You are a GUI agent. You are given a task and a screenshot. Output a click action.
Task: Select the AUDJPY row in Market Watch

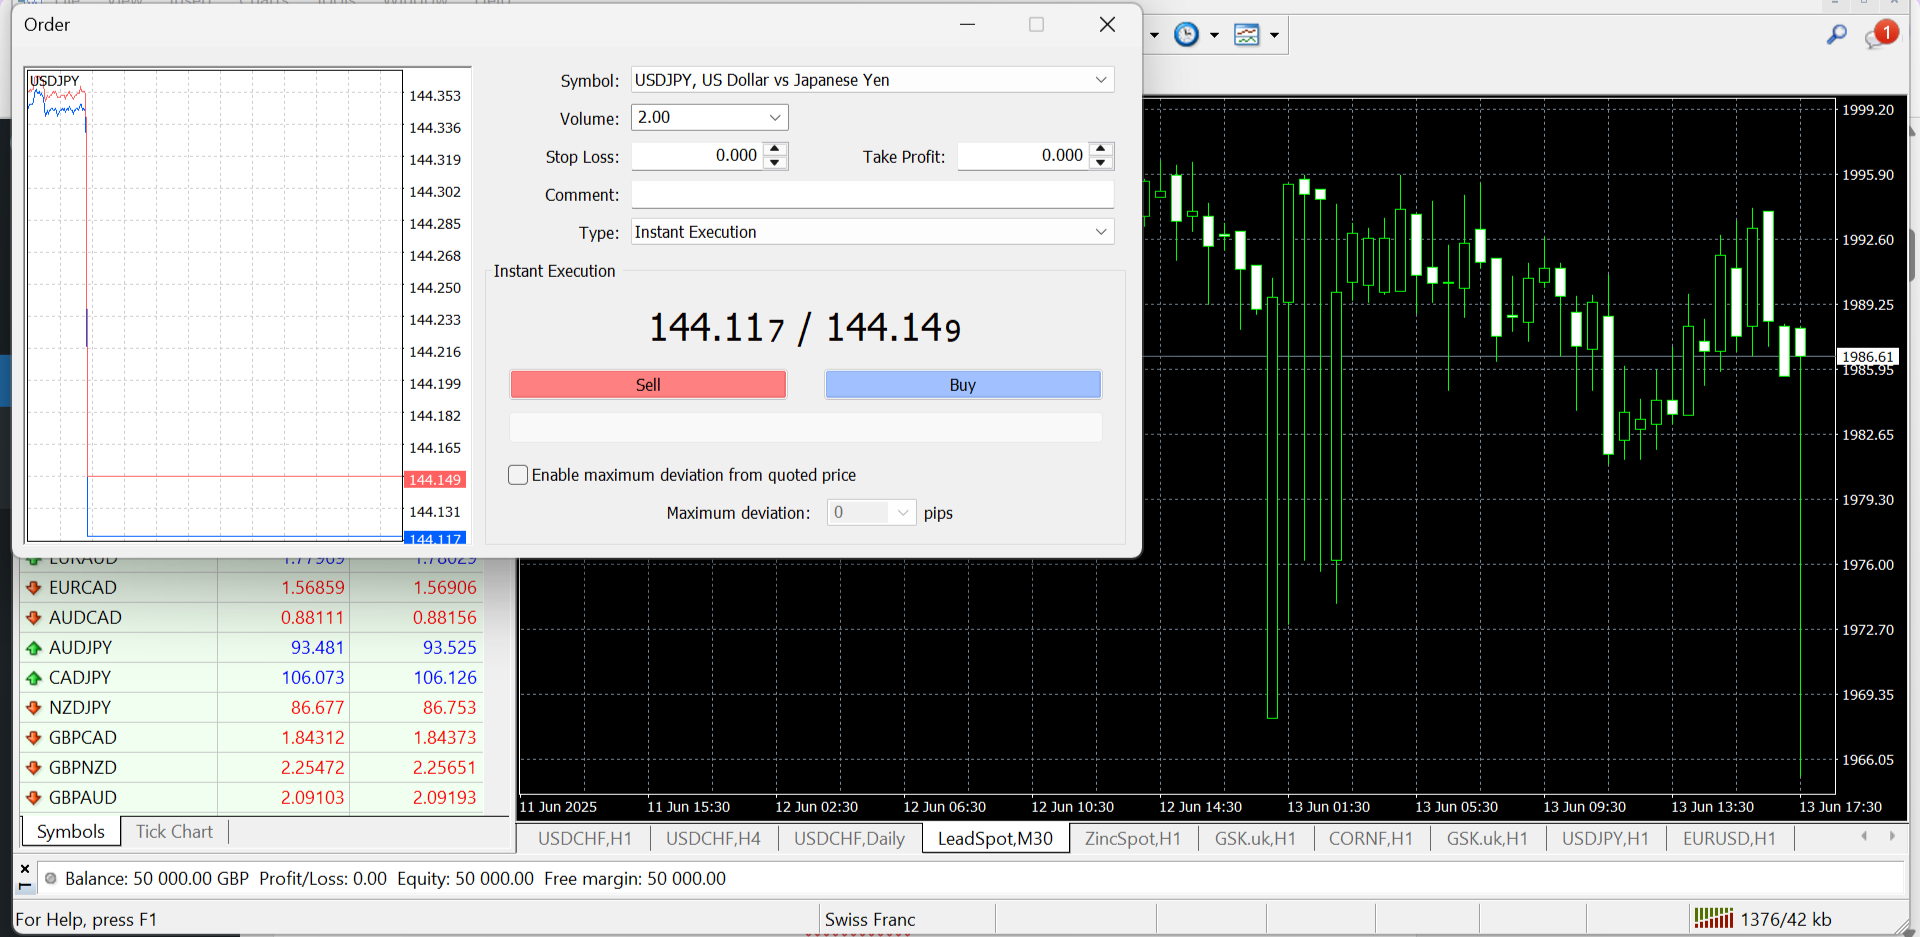[x=250, y=648]
